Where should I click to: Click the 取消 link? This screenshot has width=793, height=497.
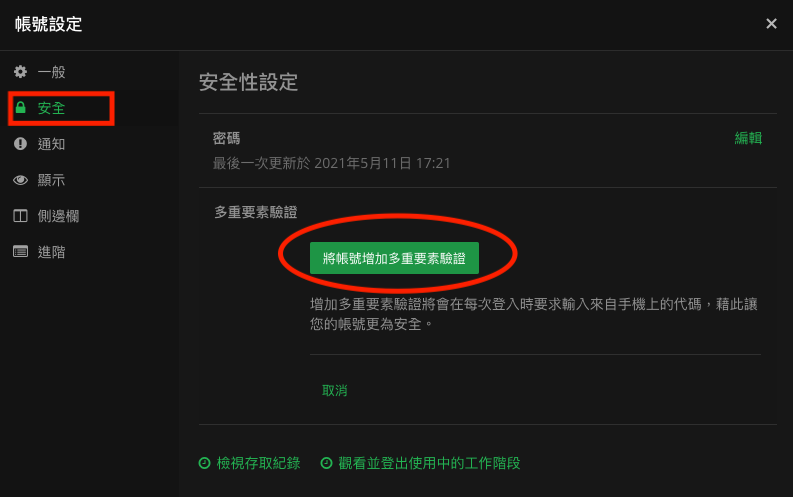click(x=334, y=390)
